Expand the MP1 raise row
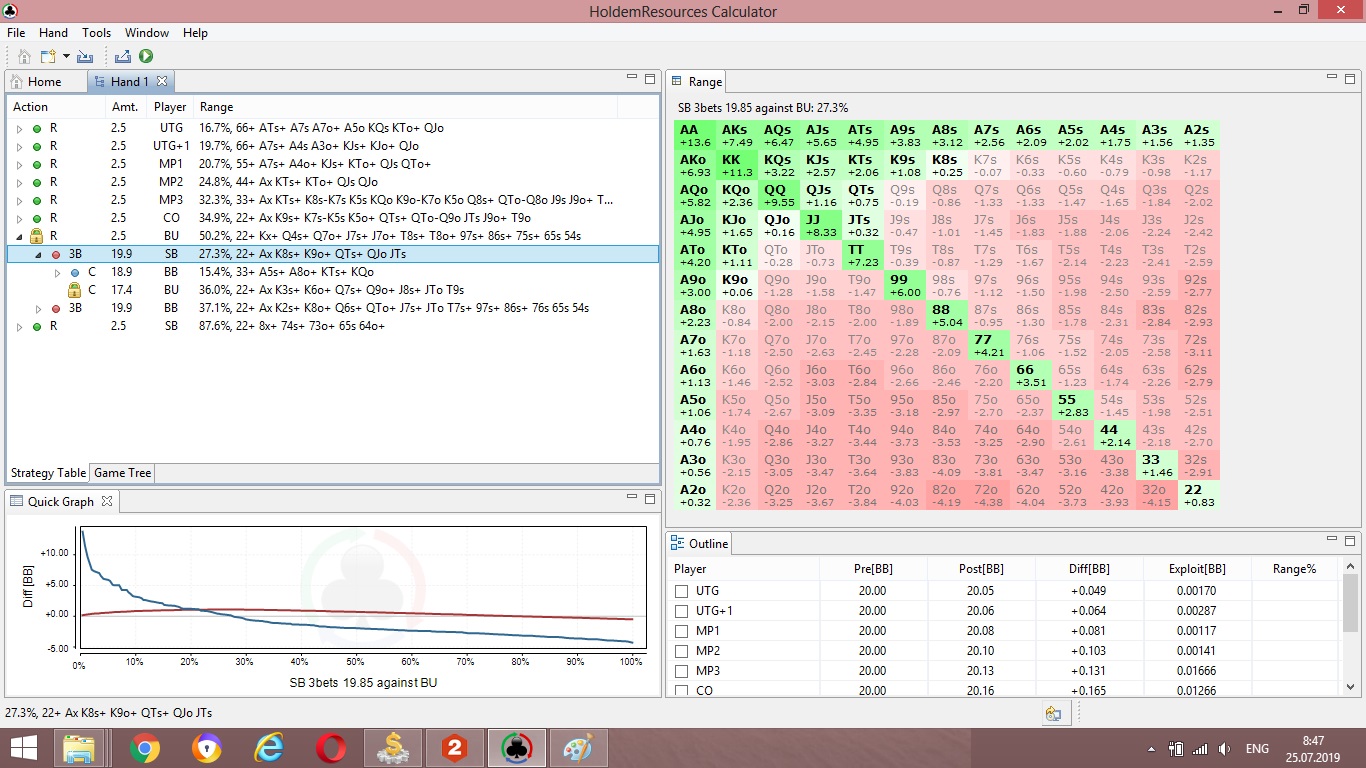The width and height of the screenshot is (1366, 768). [x=19, y=165]
